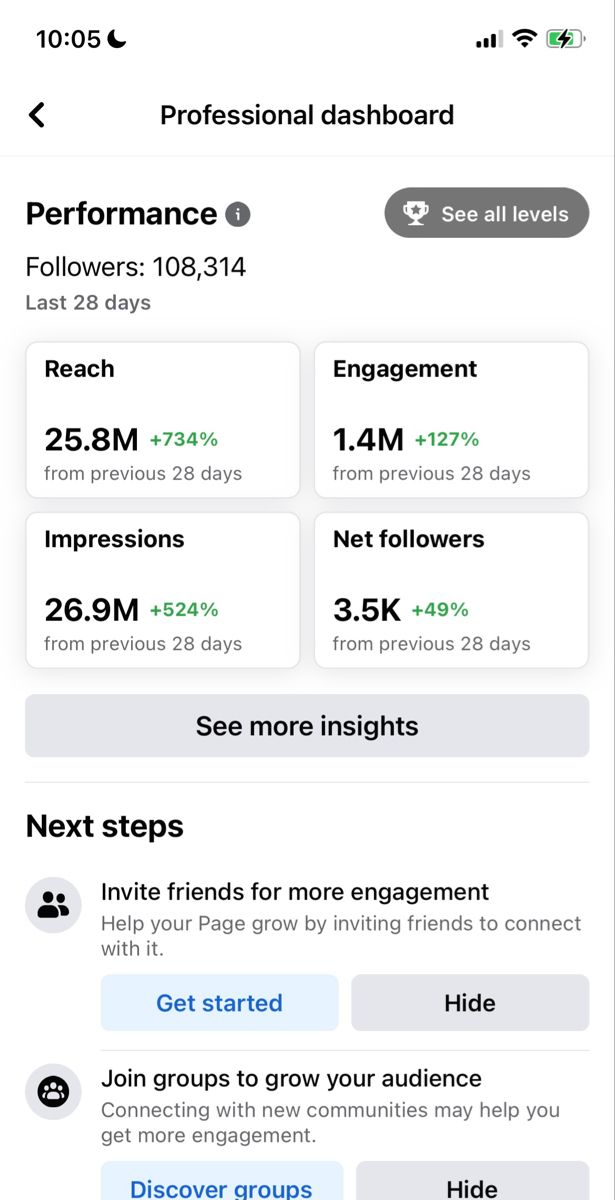Open the Performance info icon

click(238, 214)
